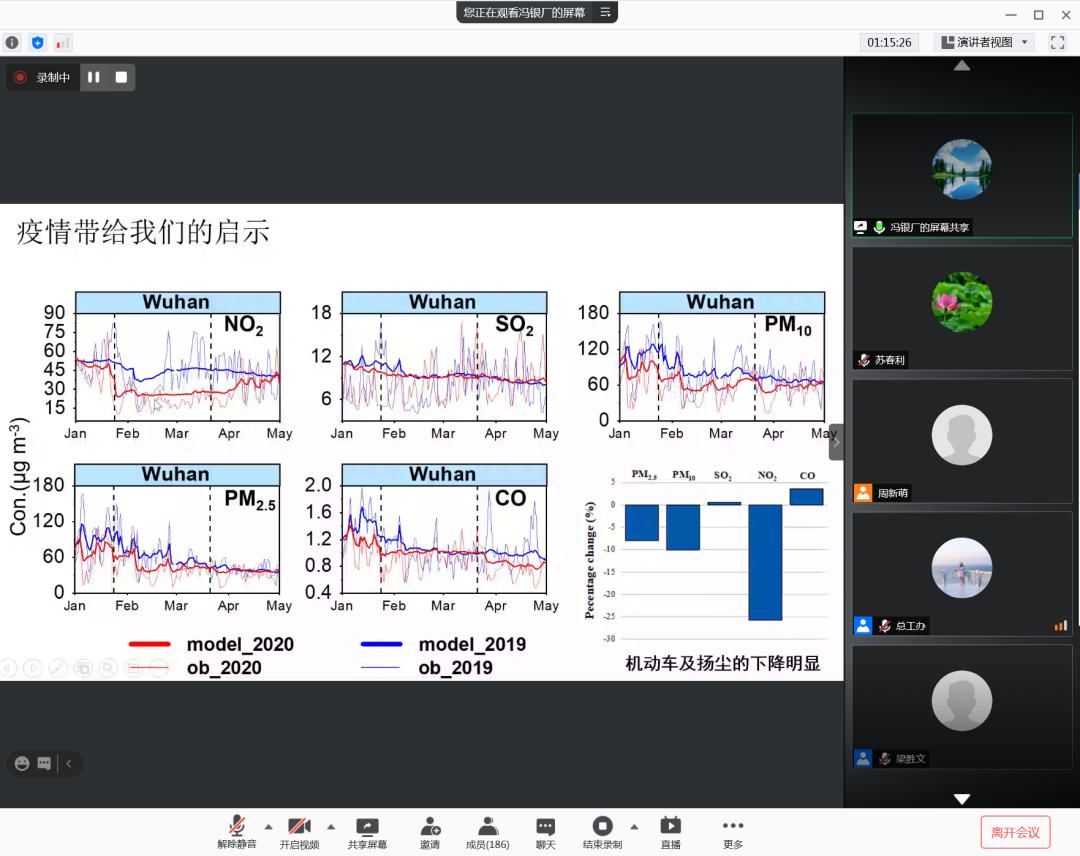
Task: Open the Chat (聊天) panel
Action: click(545, 832)
